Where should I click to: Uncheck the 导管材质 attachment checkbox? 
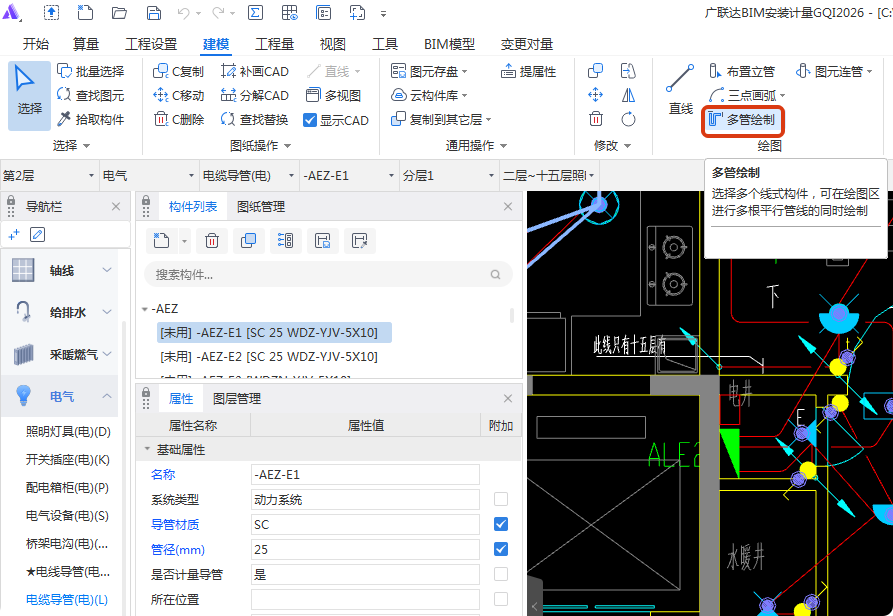tap(500, 523)
